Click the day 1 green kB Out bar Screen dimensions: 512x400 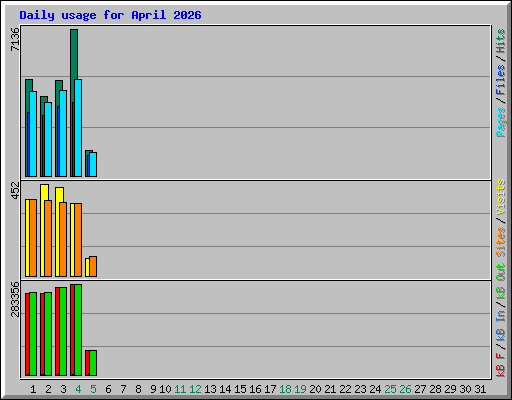tap(33, 334)
